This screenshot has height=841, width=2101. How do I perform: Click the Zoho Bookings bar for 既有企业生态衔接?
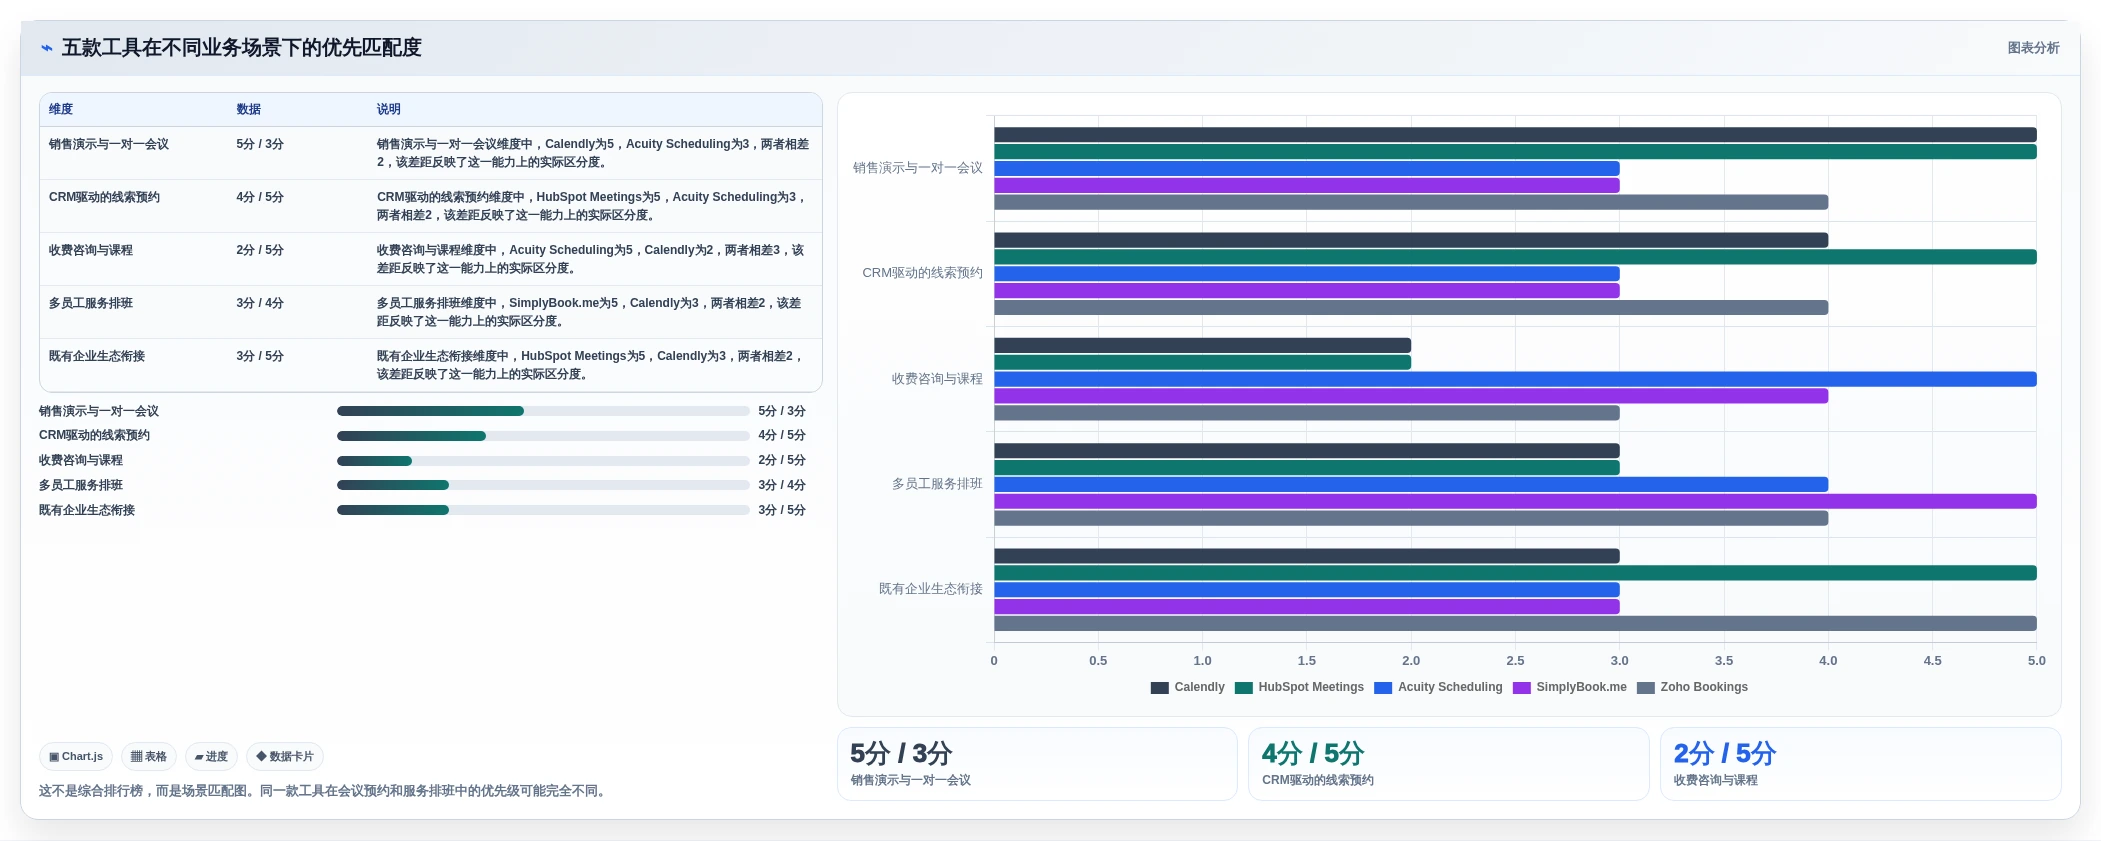pos(1515,623)
